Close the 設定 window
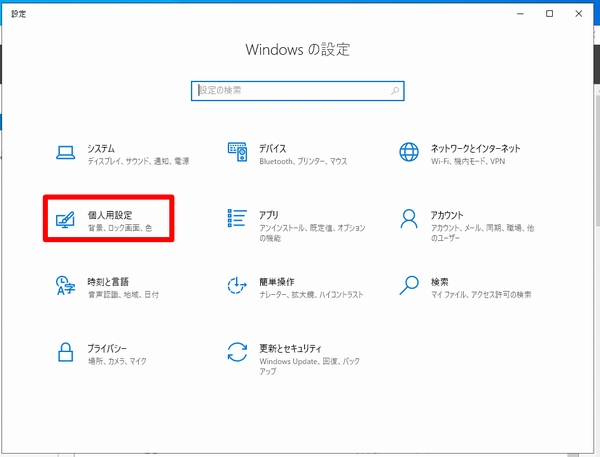This screenshot has width=600, height=457. point(579,14)
